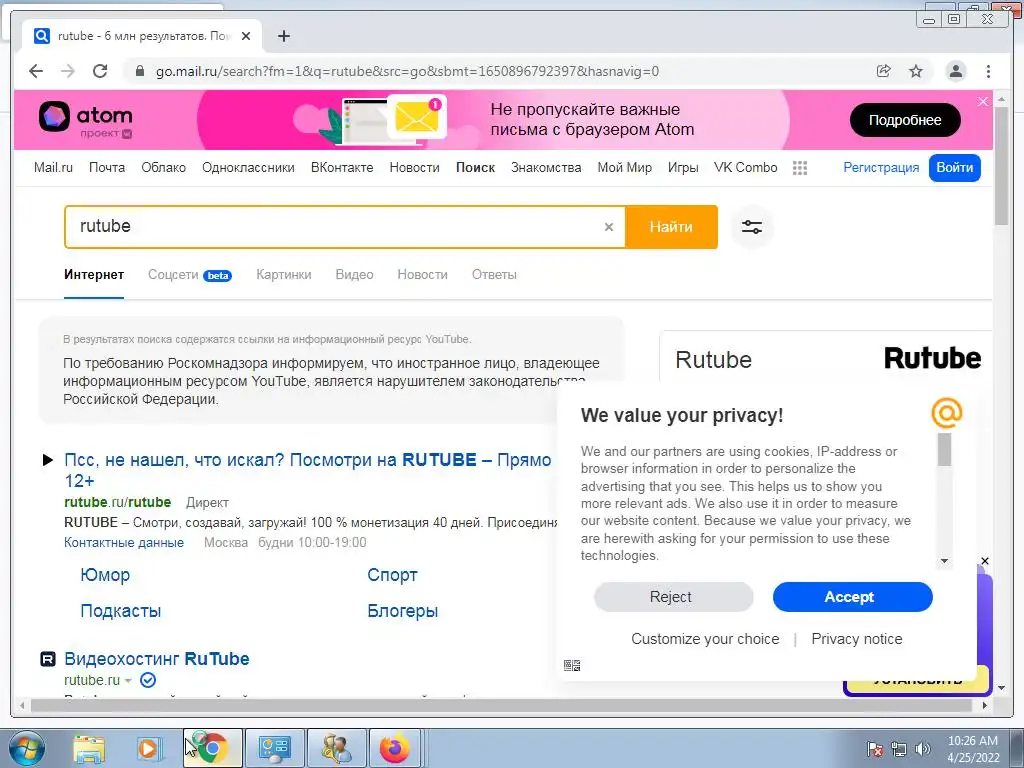Viewport: 1024px width, 768px height.
Task: Clear the search query with the X icon
Action: pyautogui.click(x=609, y=227)
